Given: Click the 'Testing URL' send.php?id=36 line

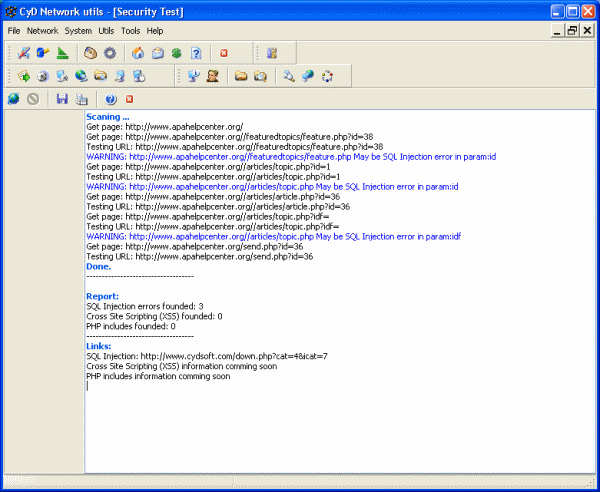Looking at the screenshot, I should [x=200, y=256].
